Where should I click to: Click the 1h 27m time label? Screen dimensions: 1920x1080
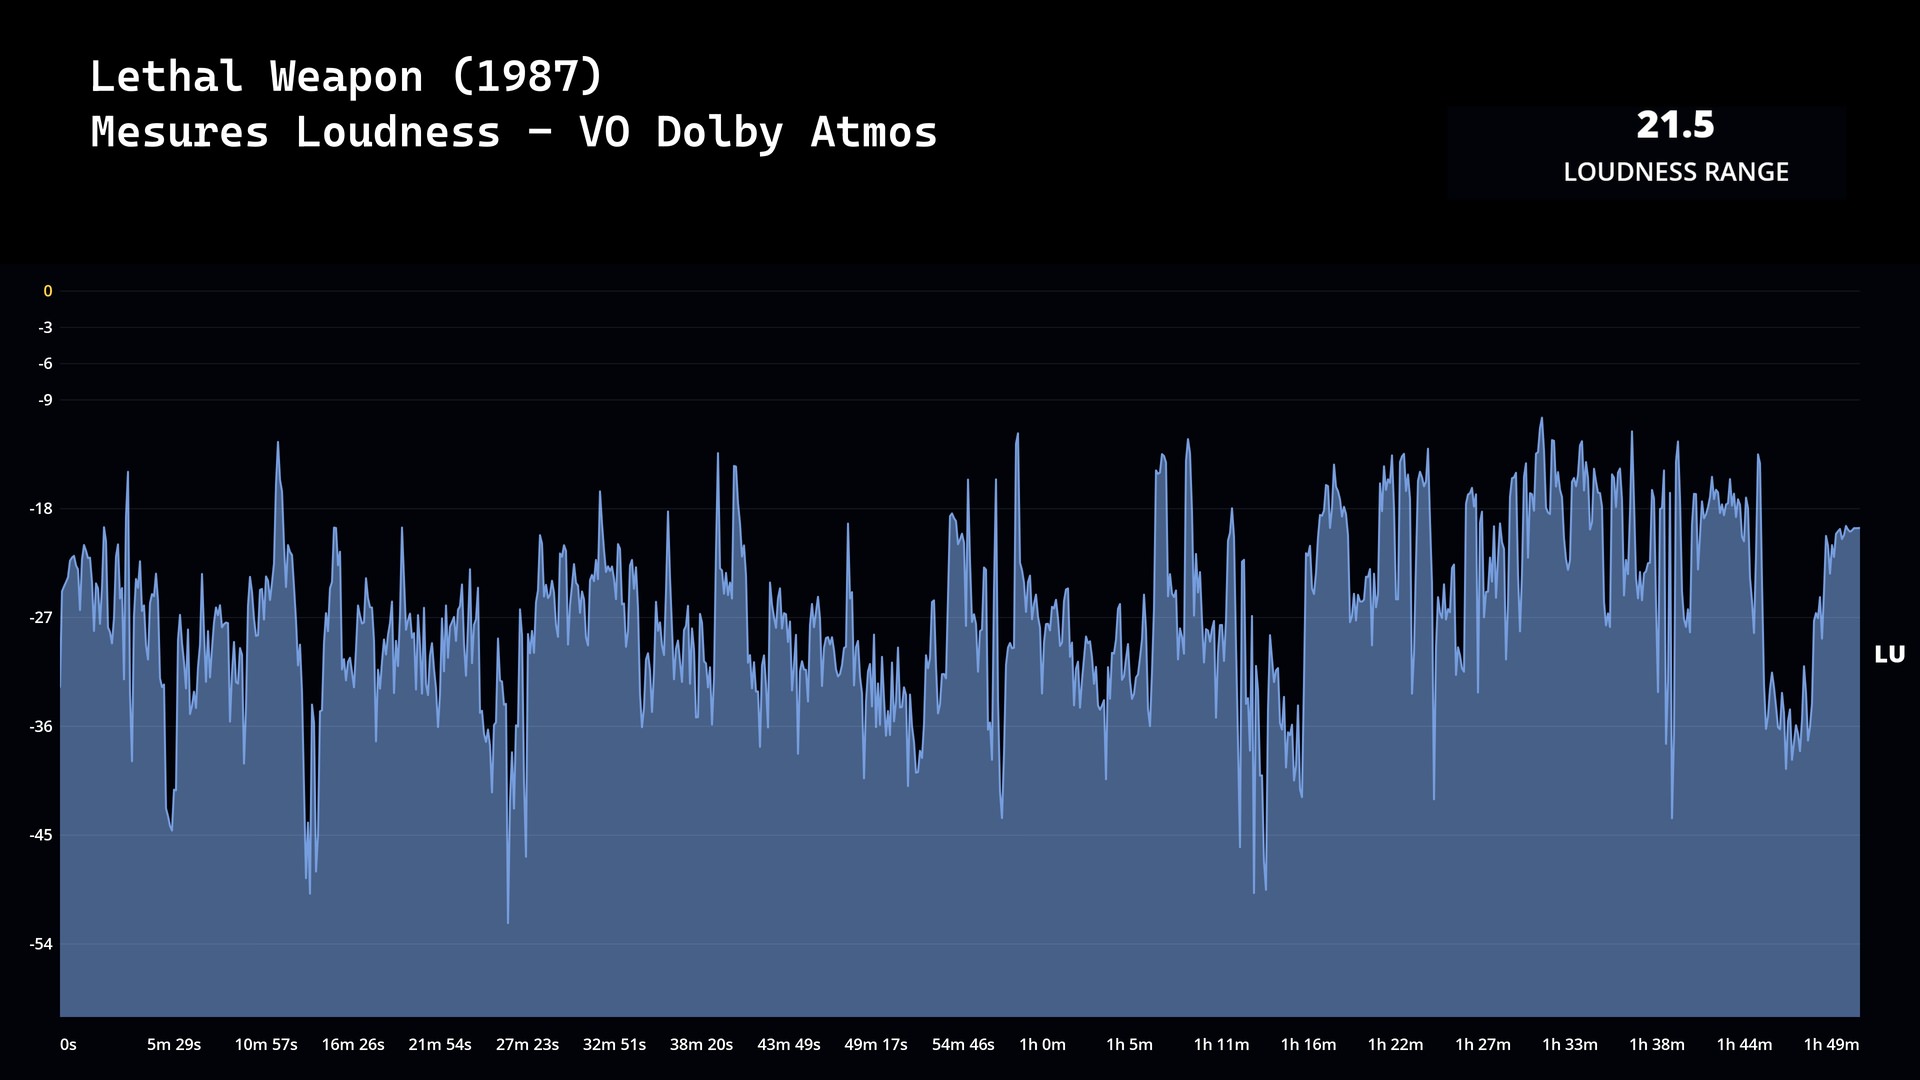coord(1482,1044)
